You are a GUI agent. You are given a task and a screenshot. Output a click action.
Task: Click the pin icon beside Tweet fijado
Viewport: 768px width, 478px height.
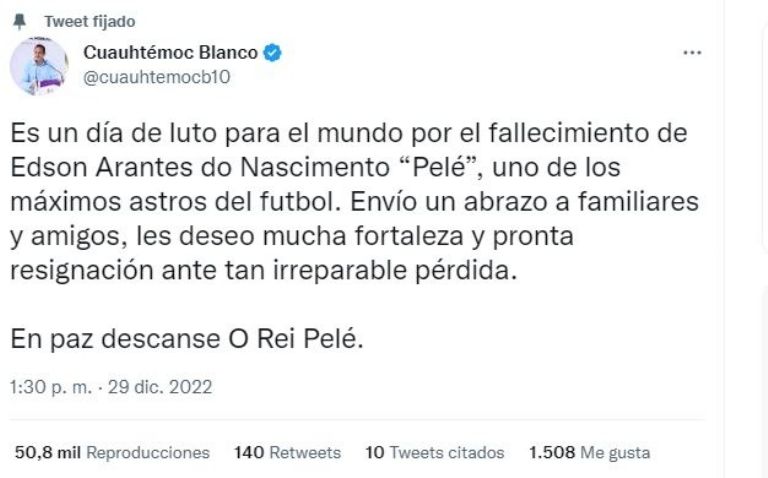coord(19,21)
